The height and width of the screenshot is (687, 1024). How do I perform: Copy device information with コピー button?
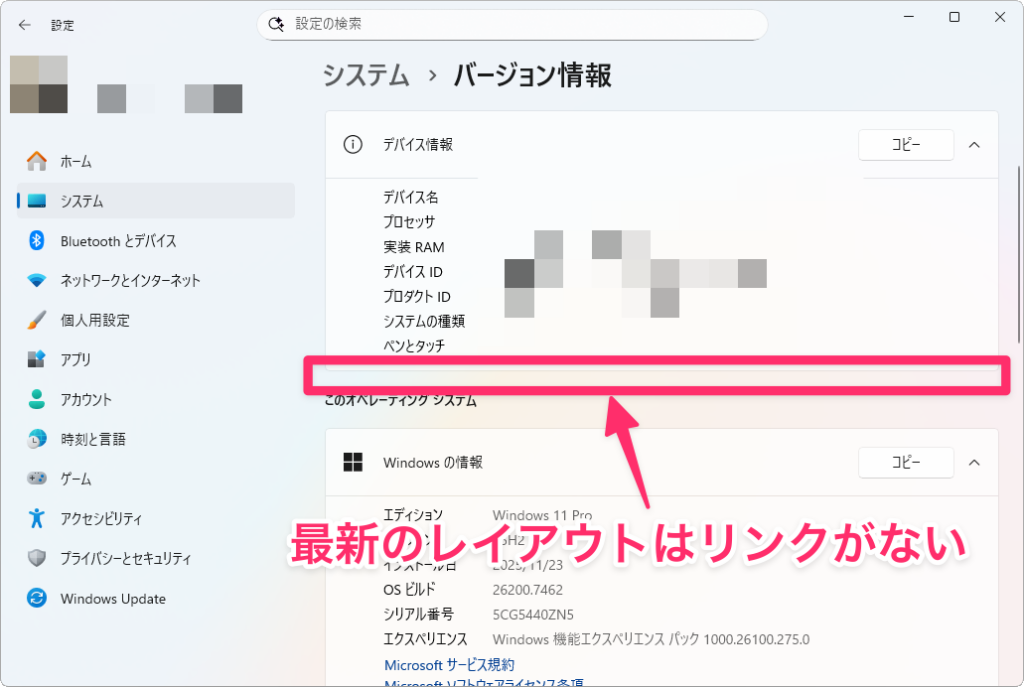[905, 145]
